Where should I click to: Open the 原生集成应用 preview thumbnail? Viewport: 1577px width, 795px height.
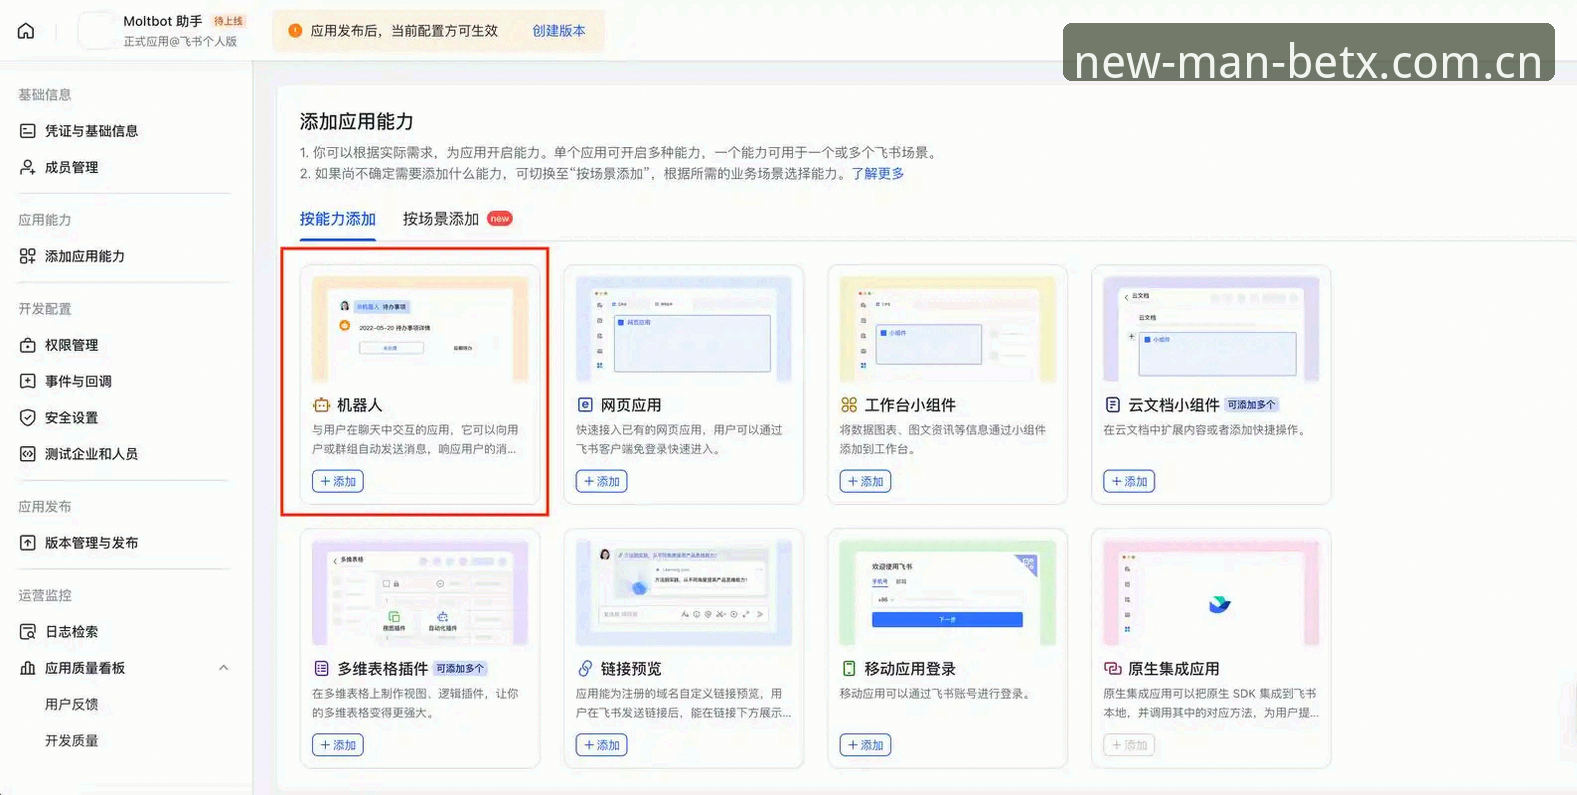[1212, 593]
